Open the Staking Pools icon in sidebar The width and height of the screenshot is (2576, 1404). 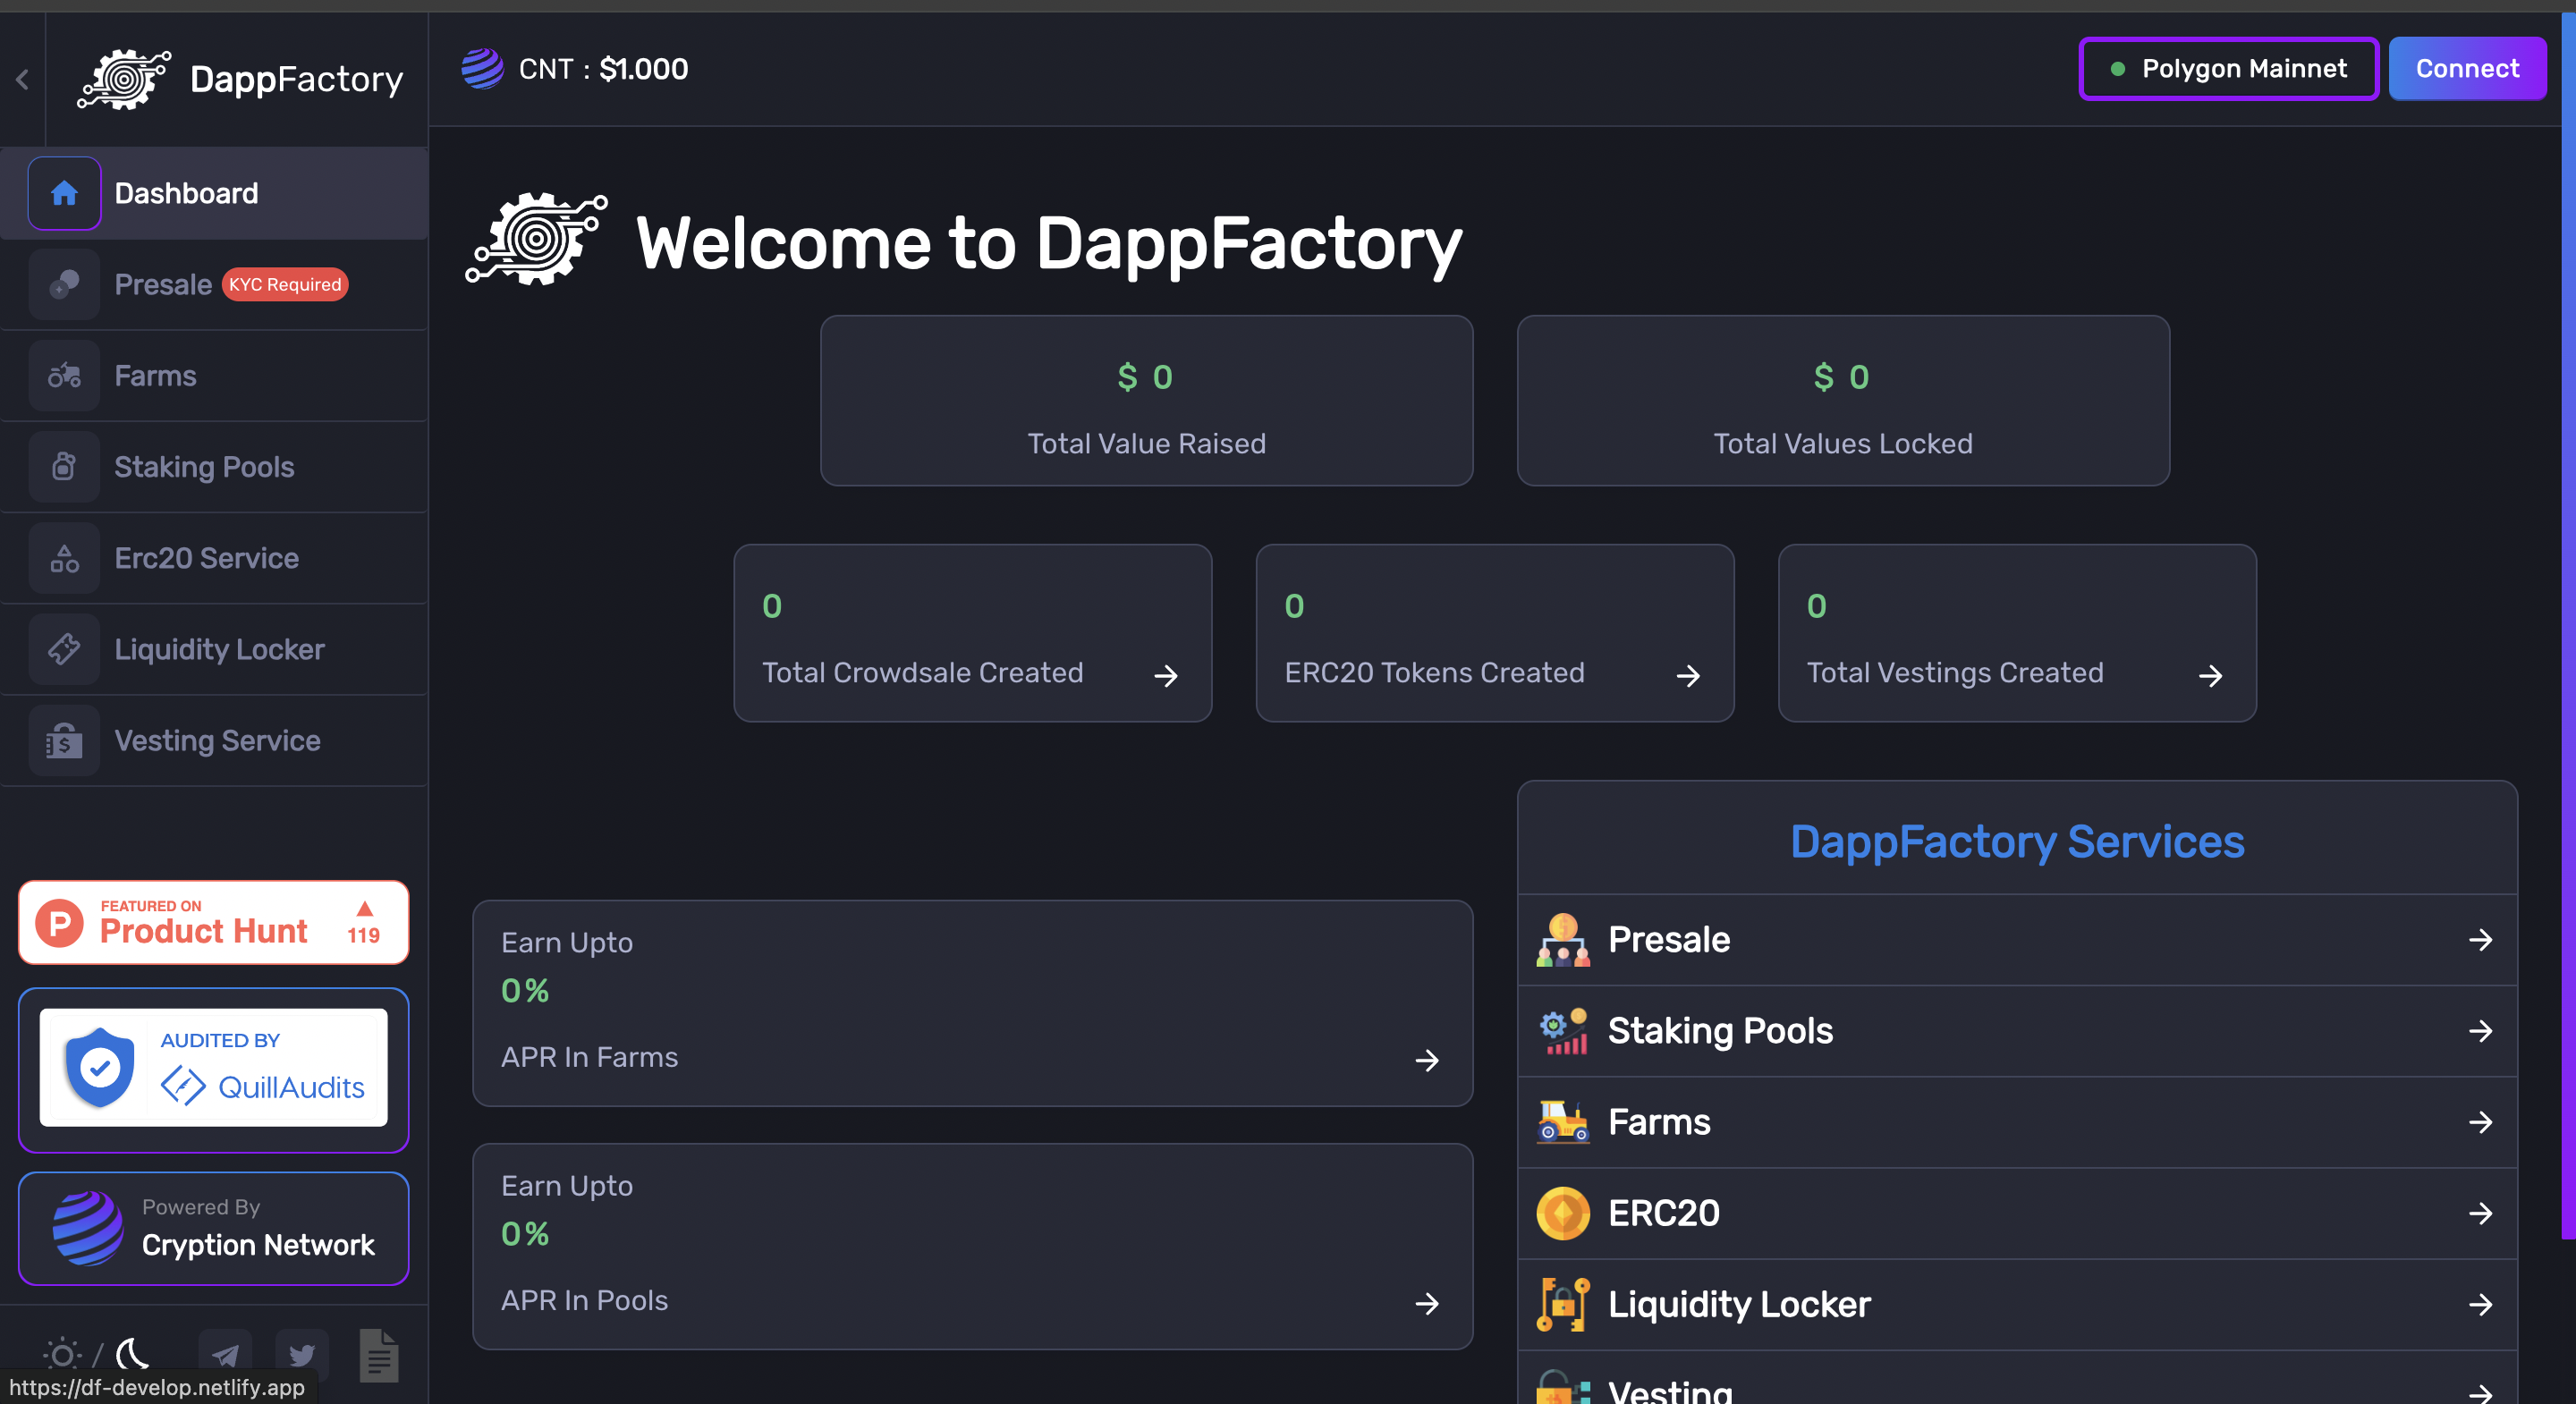point(64,466)
